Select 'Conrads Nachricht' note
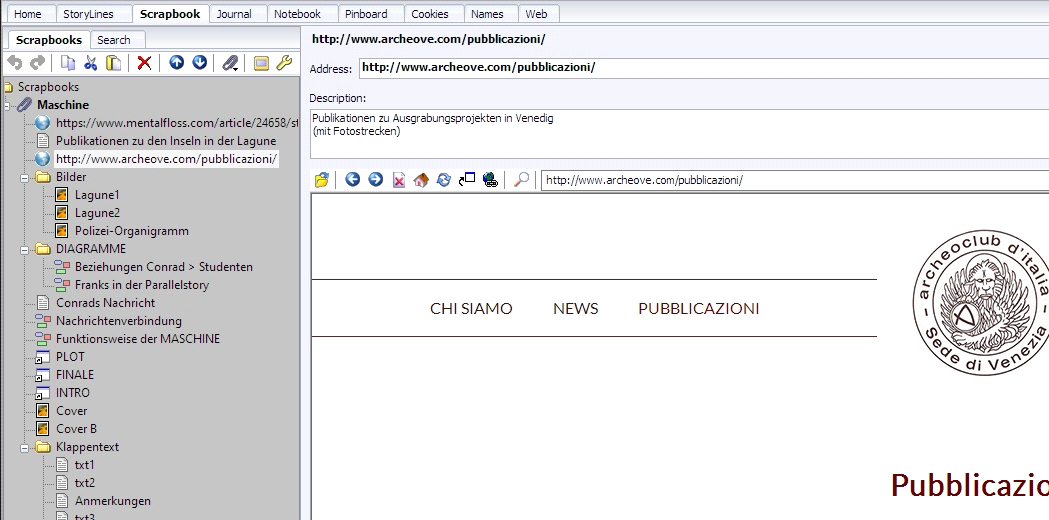Screen dimensions: 1049x520 pos(106,302)
